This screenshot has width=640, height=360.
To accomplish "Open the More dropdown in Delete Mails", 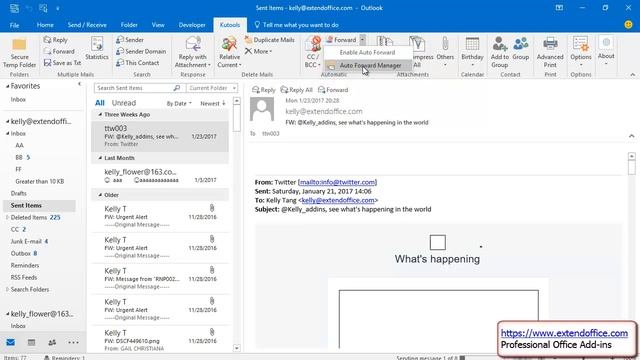I will pyautogui.click(x=259, y=51).
